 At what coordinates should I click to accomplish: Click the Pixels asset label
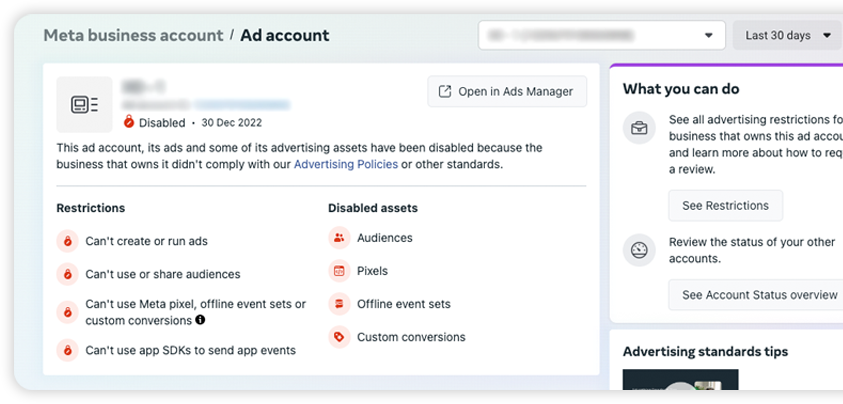pyautogui.click(x=373, y=271)
